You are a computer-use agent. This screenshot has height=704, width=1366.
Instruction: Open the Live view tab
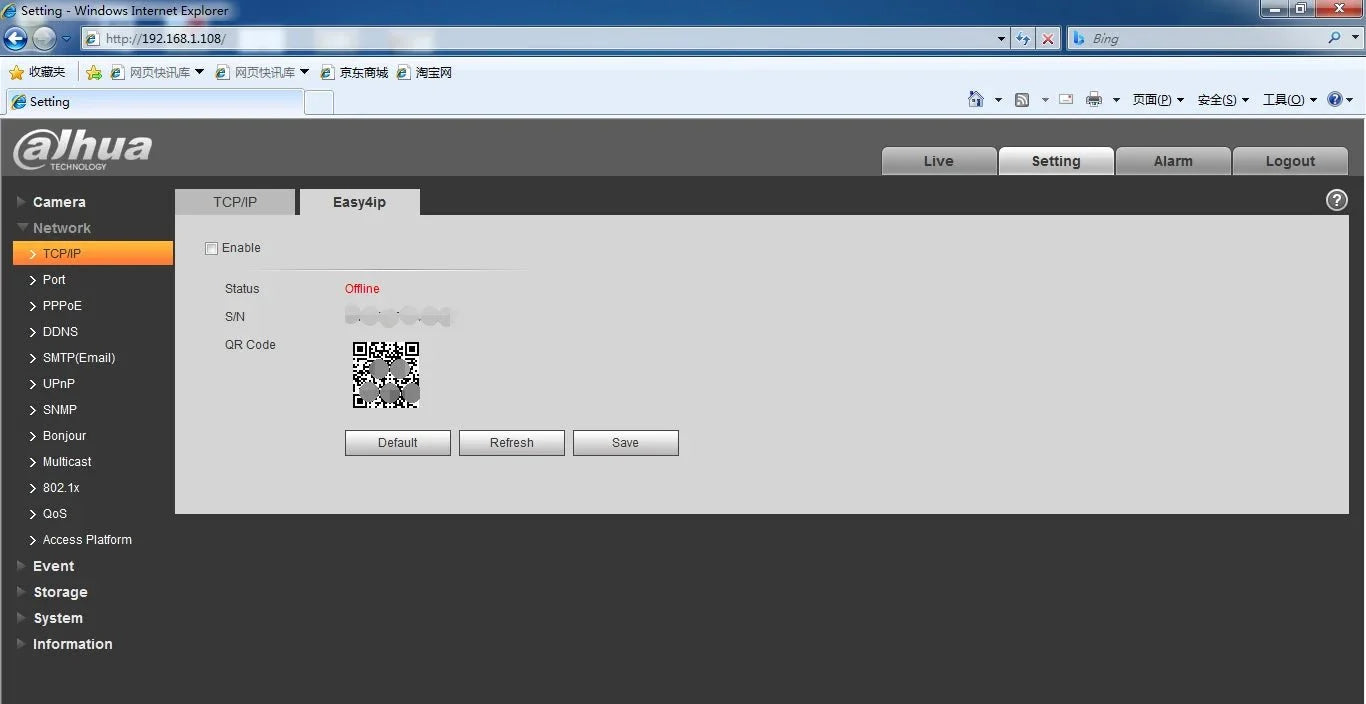pyautogui.click(x=939, y=161)
